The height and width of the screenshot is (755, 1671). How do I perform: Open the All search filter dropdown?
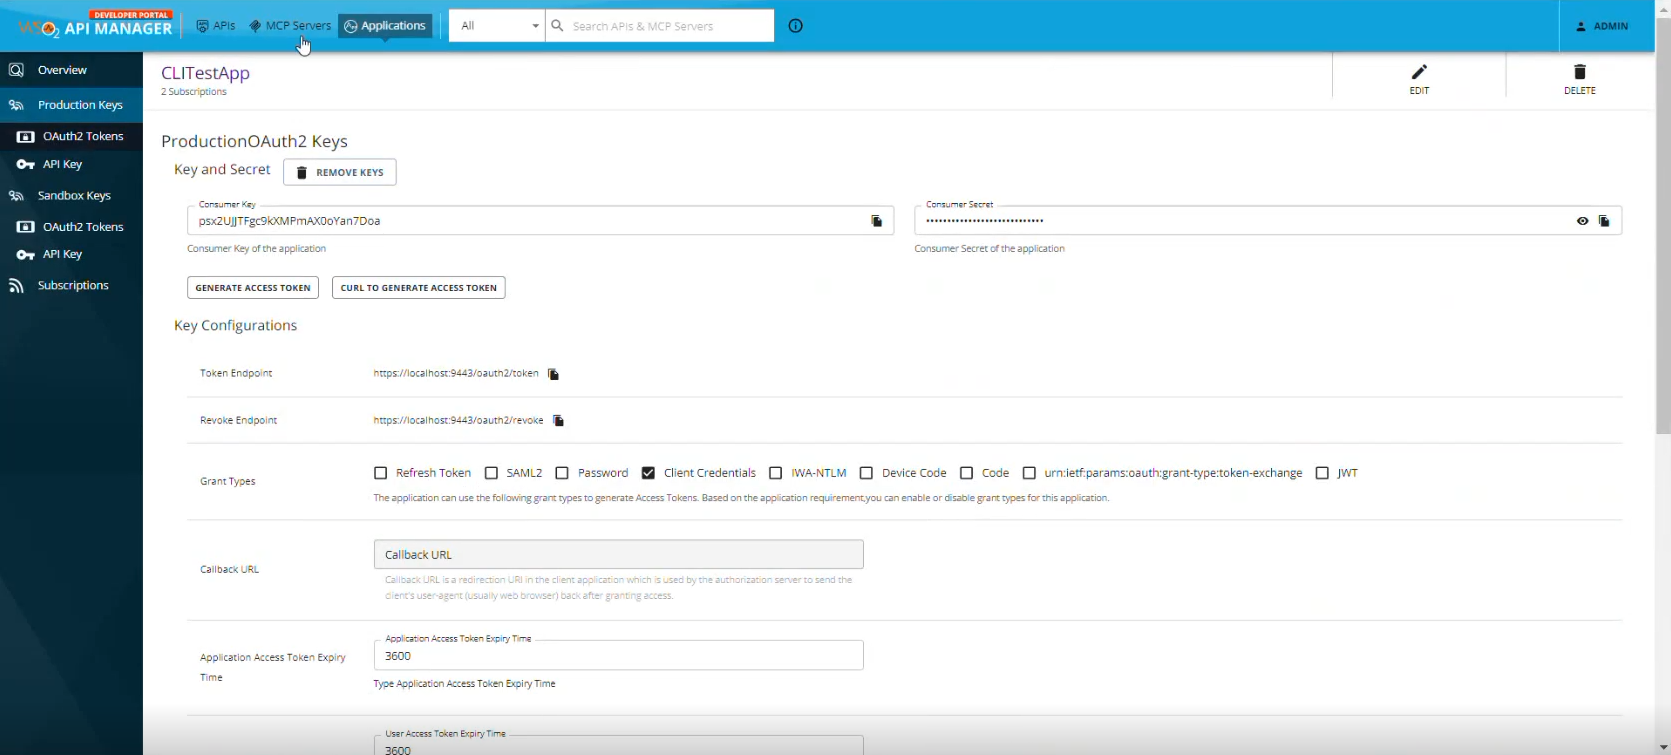pyautogui.click(x=497, y=26)
